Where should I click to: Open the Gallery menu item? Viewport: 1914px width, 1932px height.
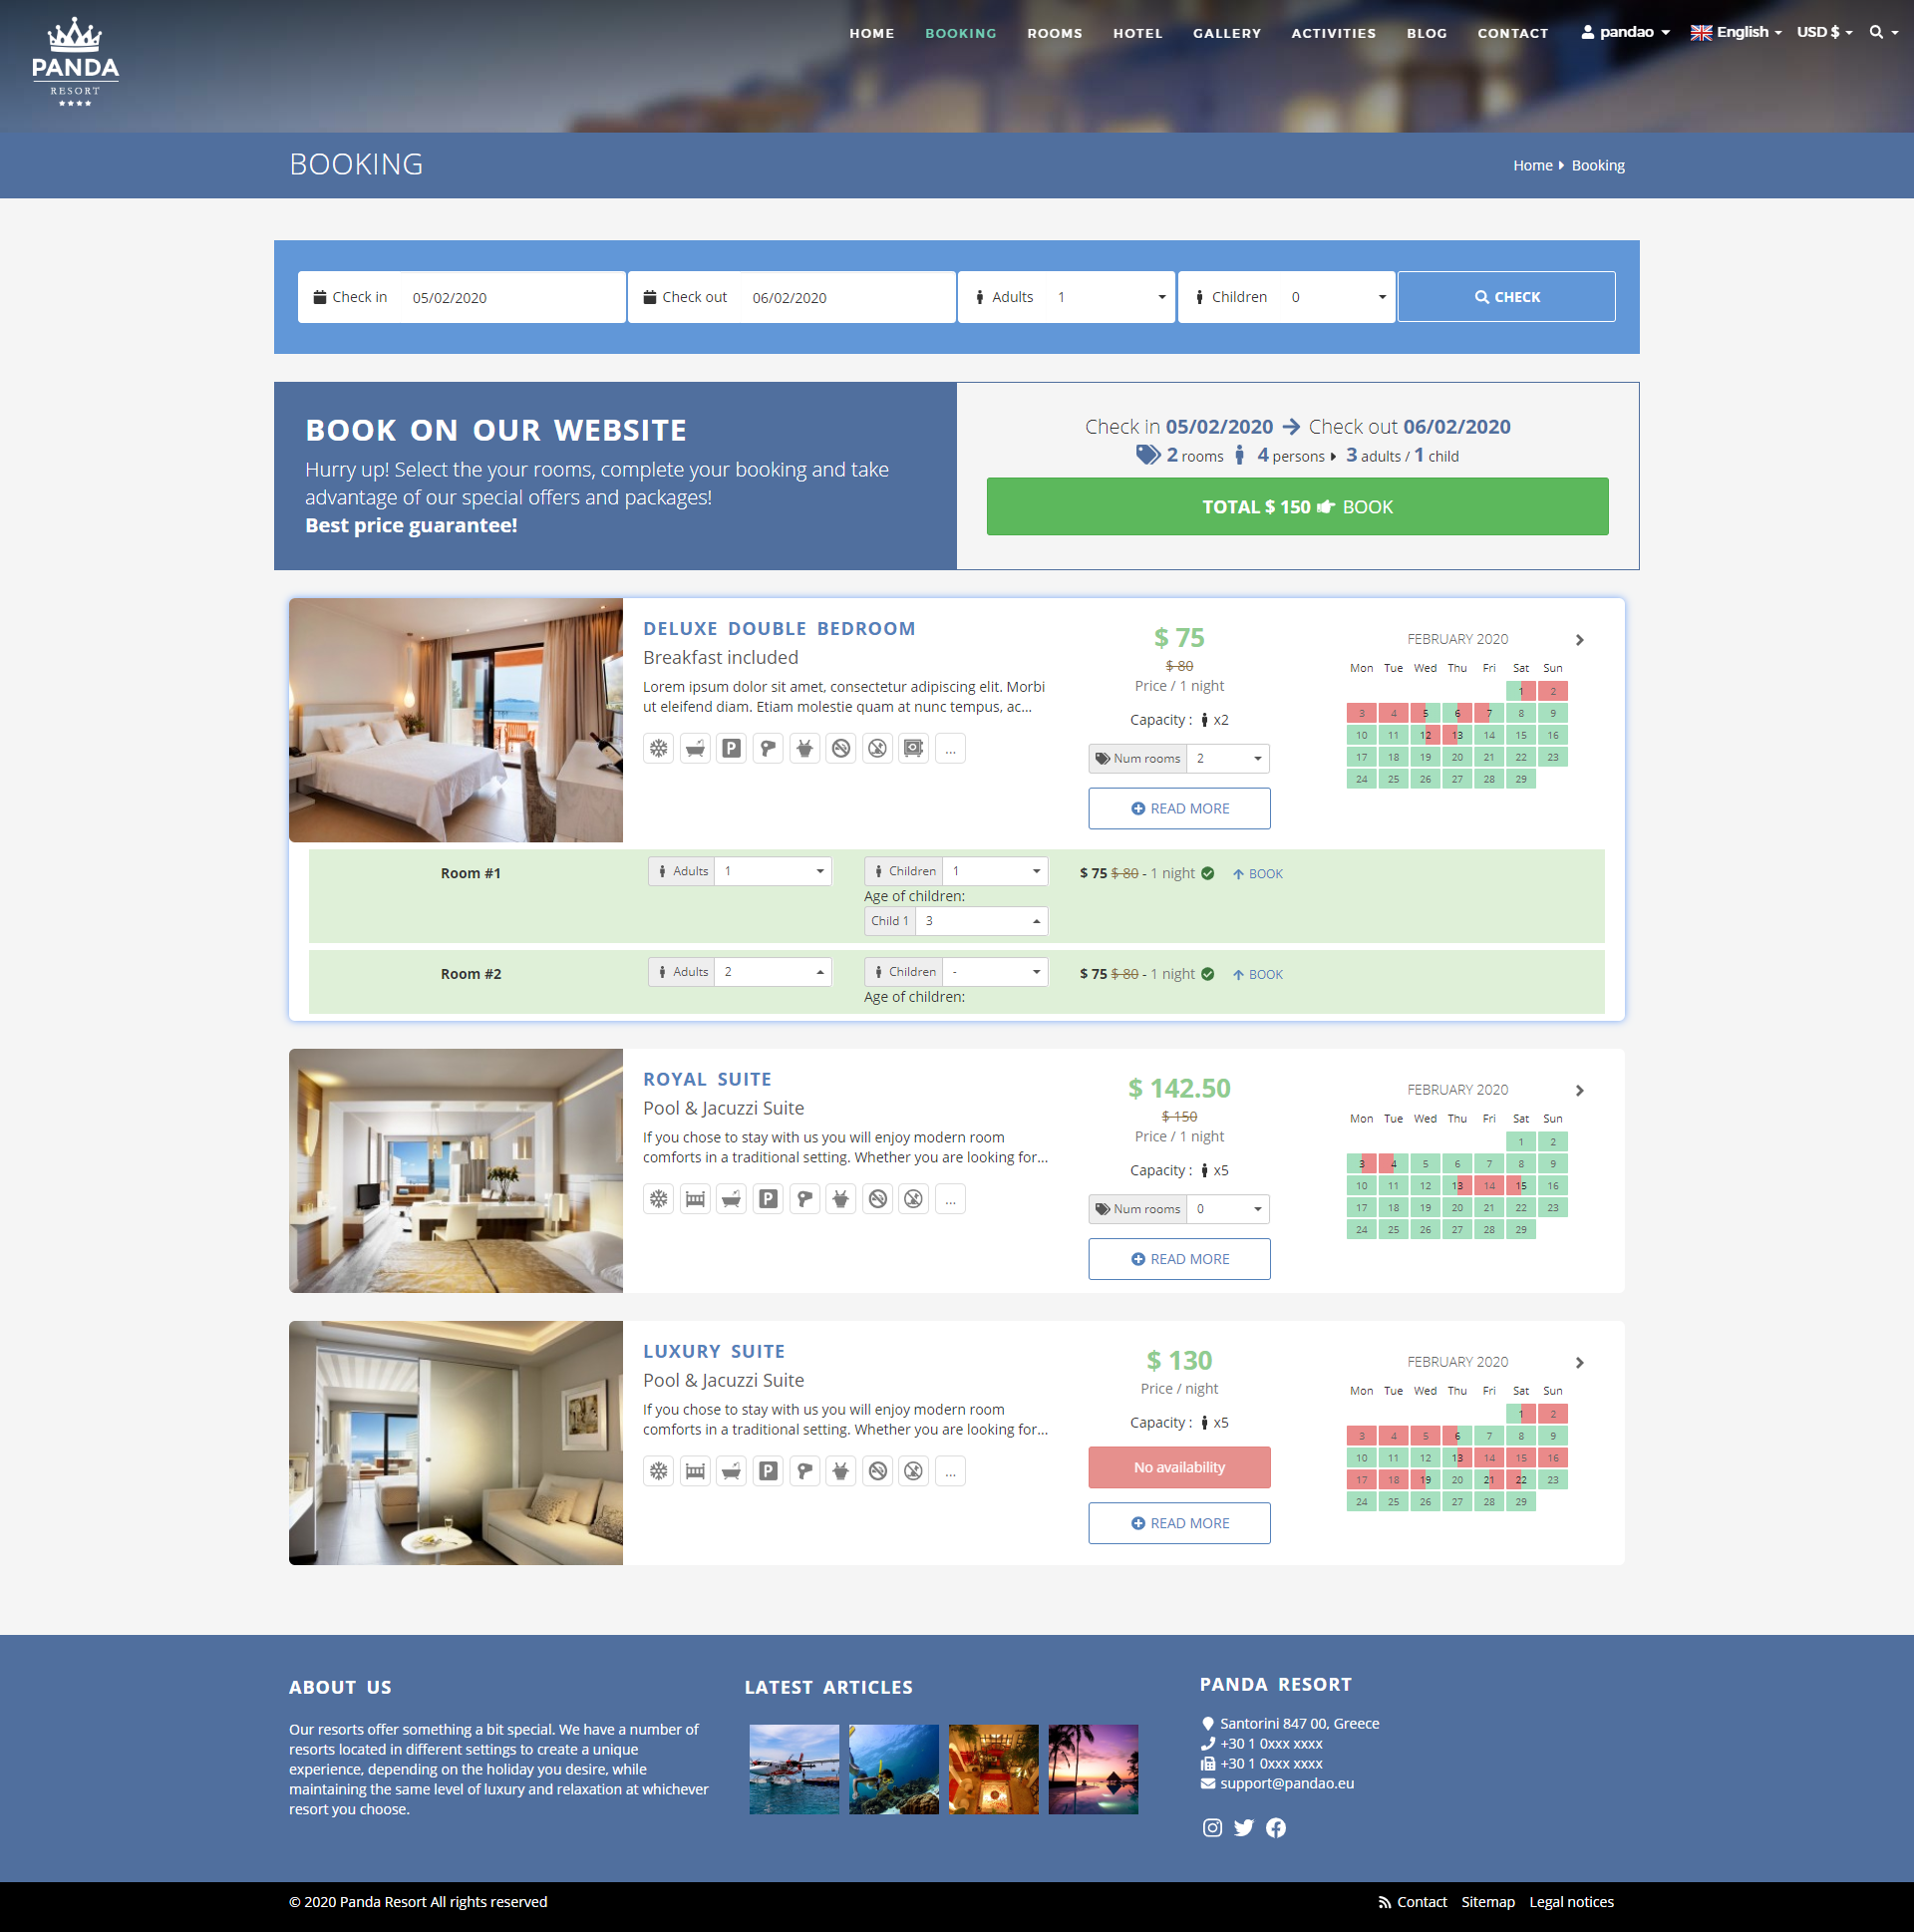[x=1227, y=33]
